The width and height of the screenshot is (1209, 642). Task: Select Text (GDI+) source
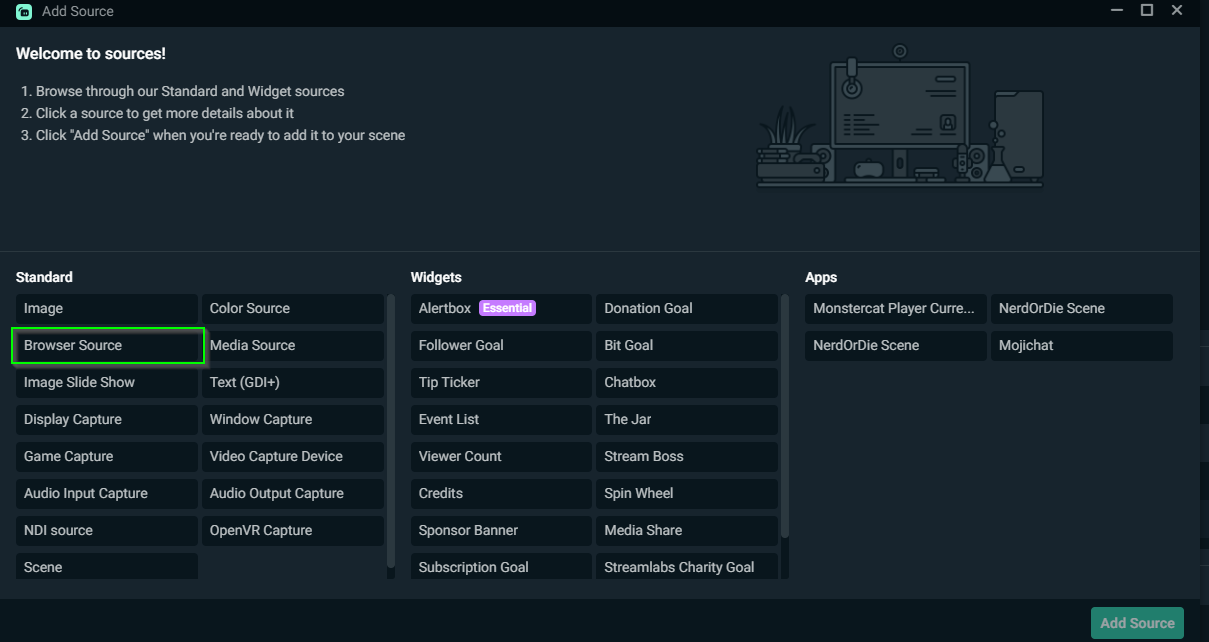point(293,382)
